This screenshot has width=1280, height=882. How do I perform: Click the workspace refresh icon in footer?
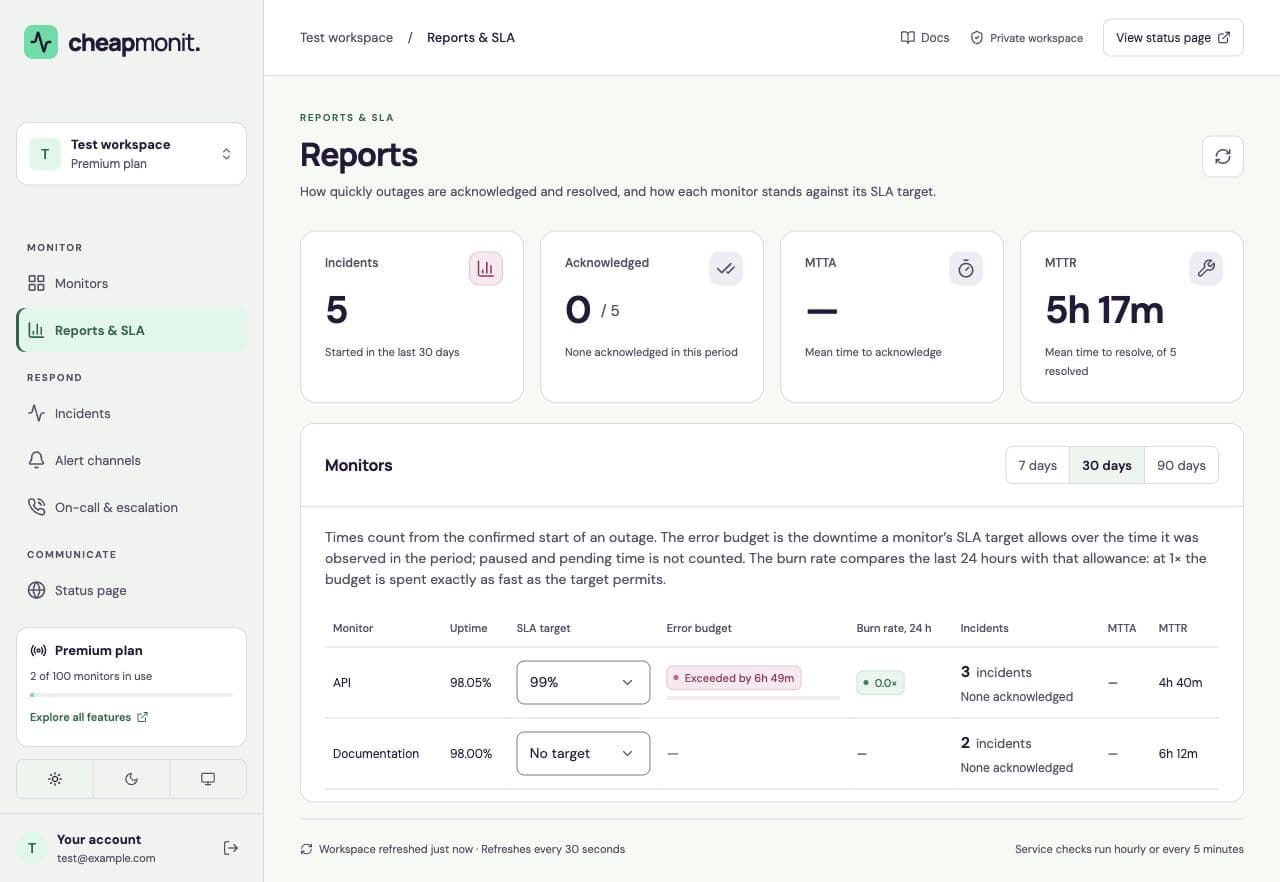tap(306, 849)
